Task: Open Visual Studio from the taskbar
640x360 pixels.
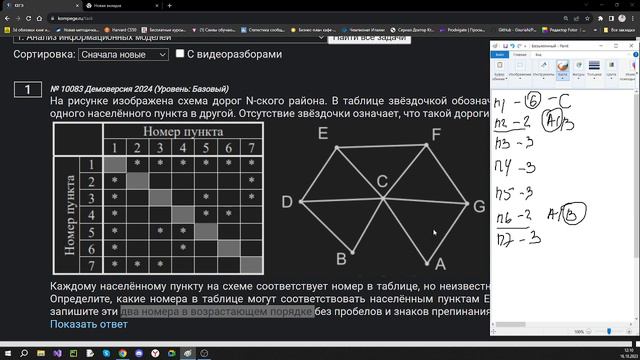Action: coord(57,353)
